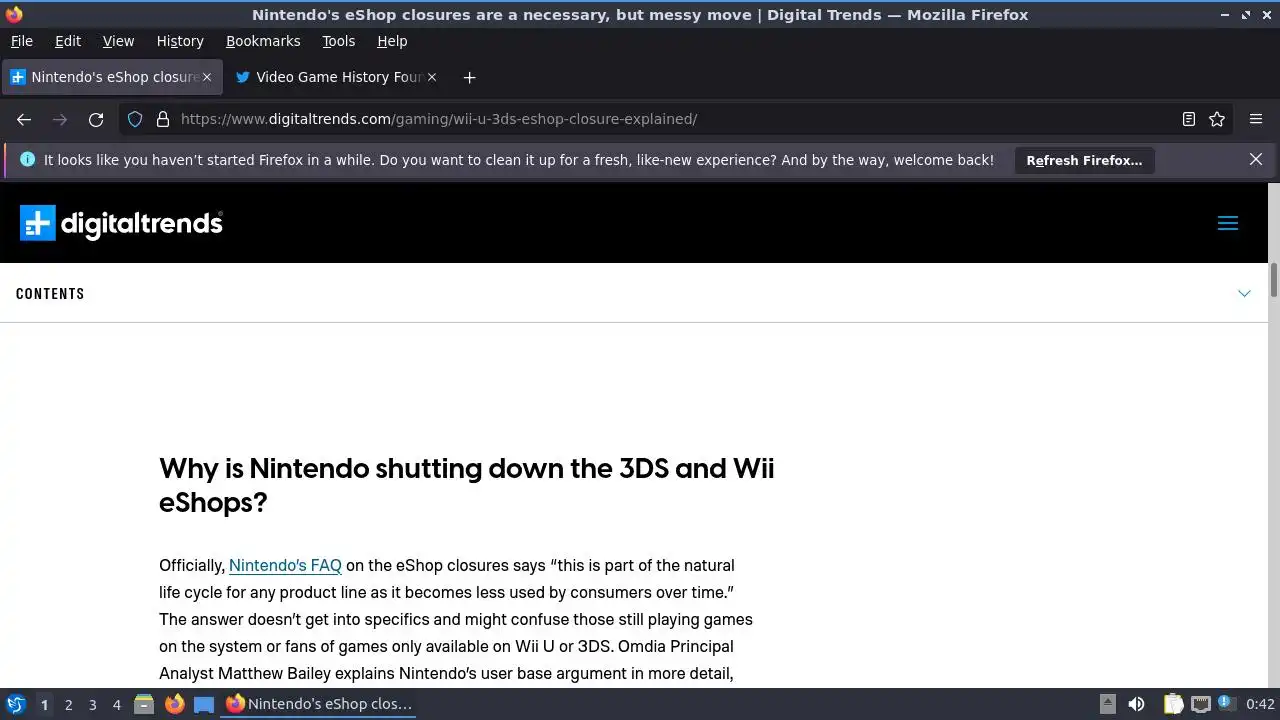Click the Firefox icon in title bar
This screenshot has width=1280, height=720.
(x=14, y=14)
